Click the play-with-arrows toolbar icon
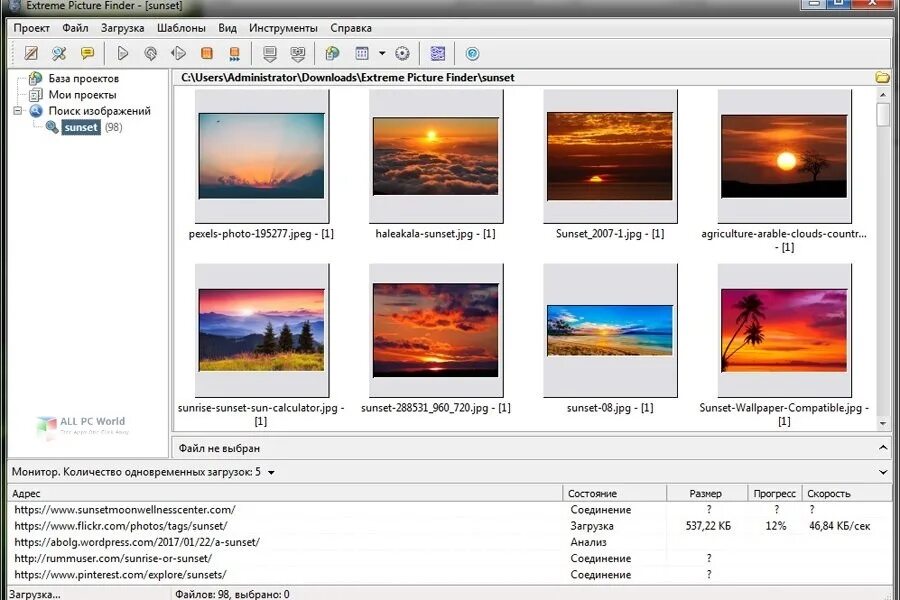The width and height of the screenshot is (900, 600). (179, 53)
